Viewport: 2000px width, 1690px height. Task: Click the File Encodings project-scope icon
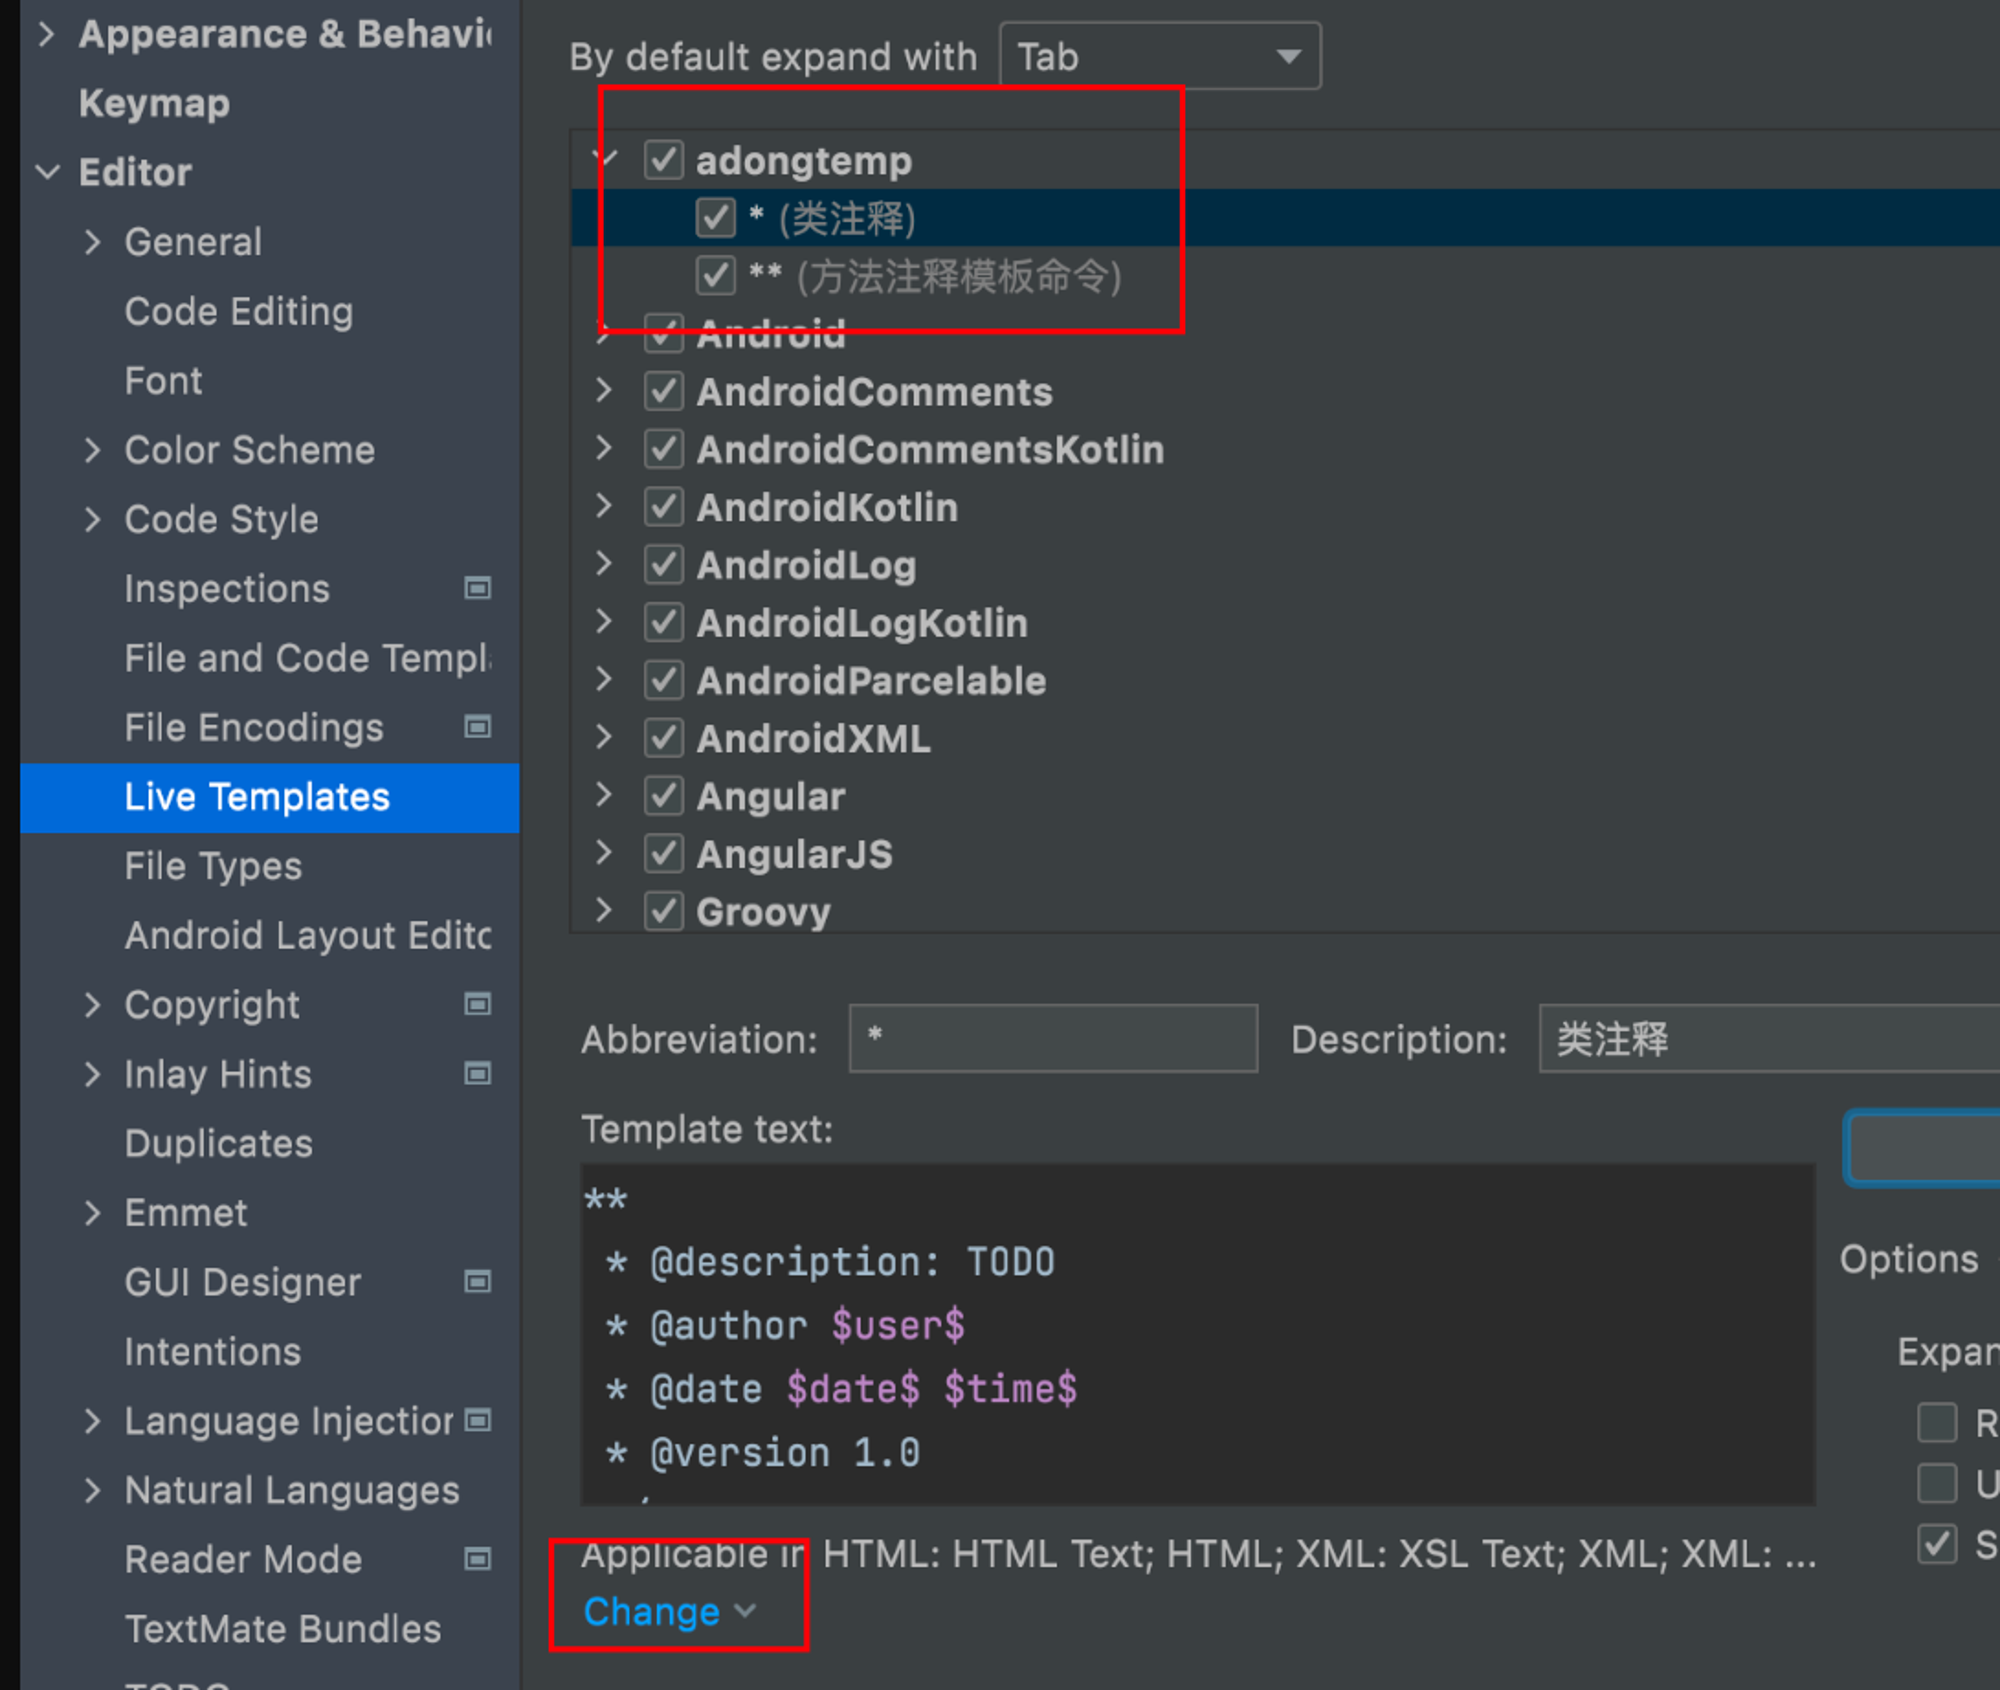[478, 727]
